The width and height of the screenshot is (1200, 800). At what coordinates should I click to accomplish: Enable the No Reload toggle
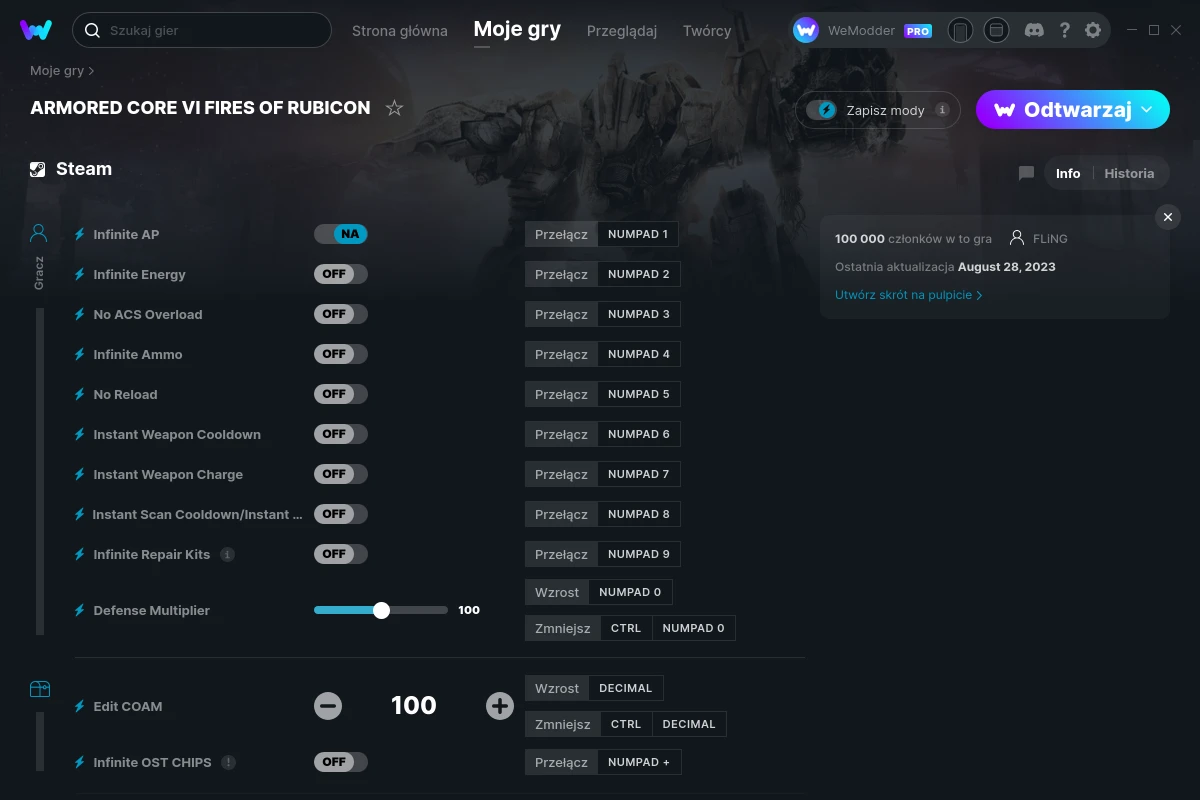click(x=341, y=394)
